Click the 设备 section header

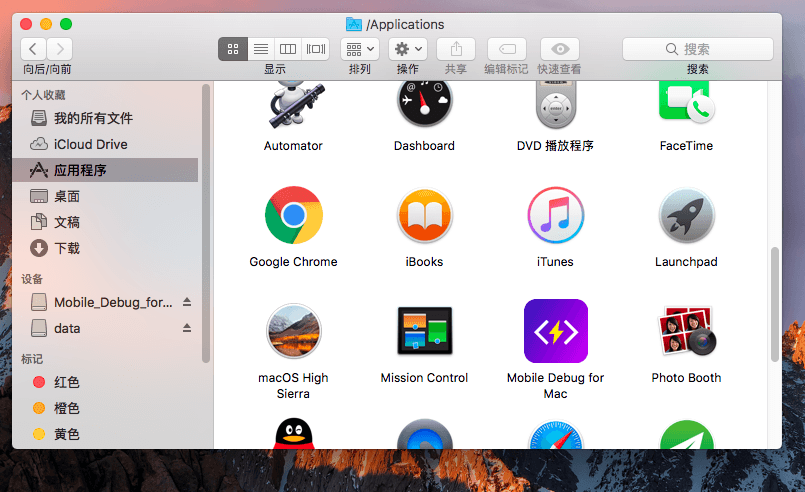tap(32, 279)
